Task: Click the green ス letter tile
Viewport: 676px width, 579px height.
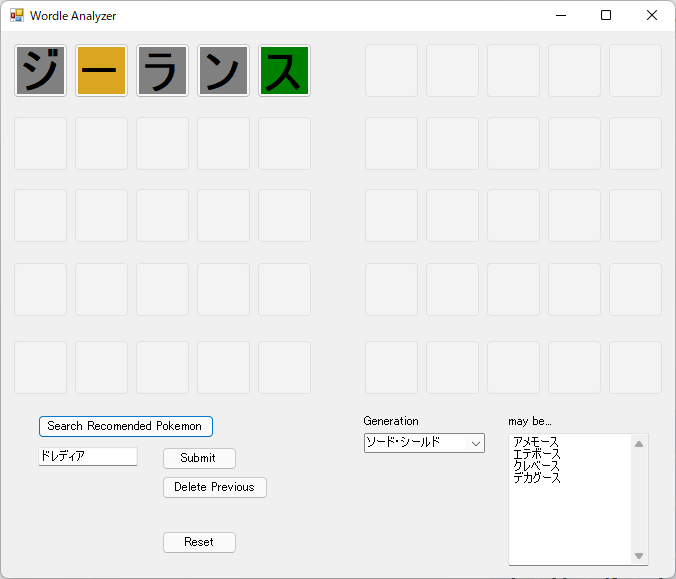Action: tap(285, 71)
